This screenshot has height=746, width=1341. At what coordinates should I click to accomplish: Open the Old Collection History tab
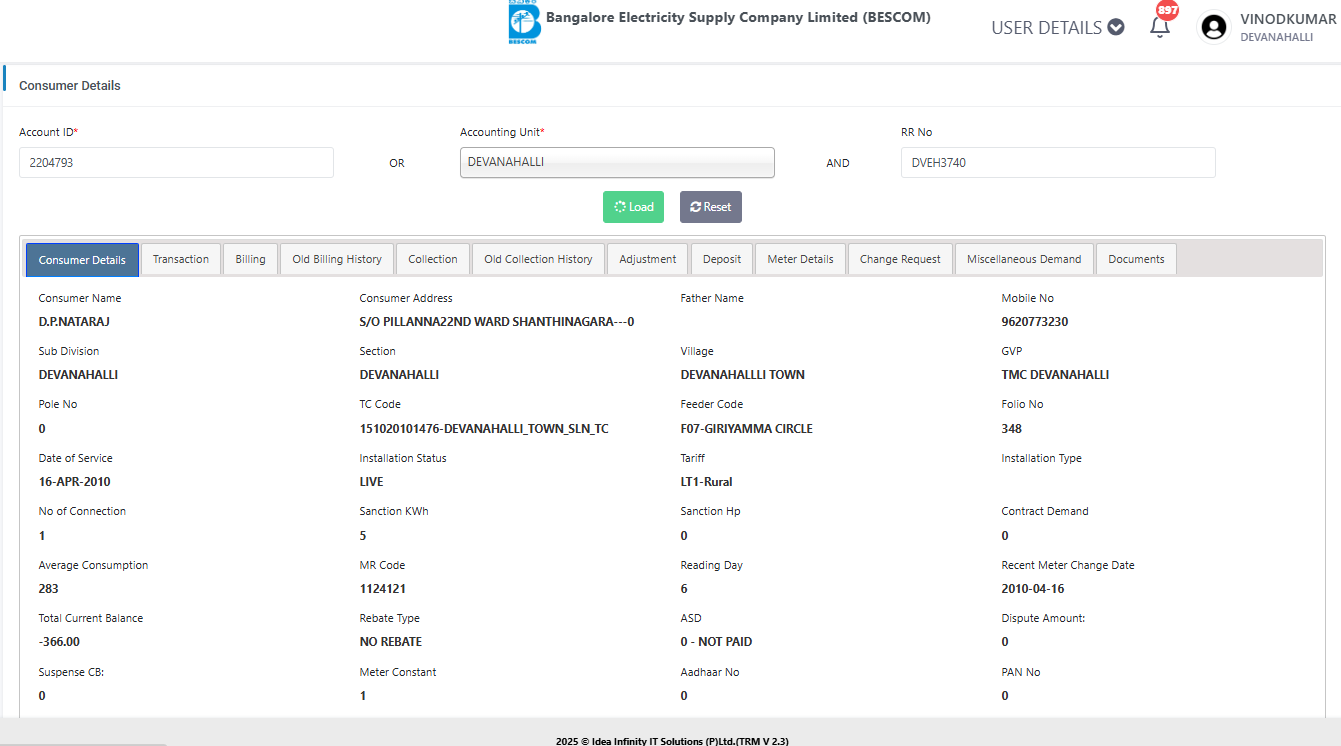(x=538, y=259)
